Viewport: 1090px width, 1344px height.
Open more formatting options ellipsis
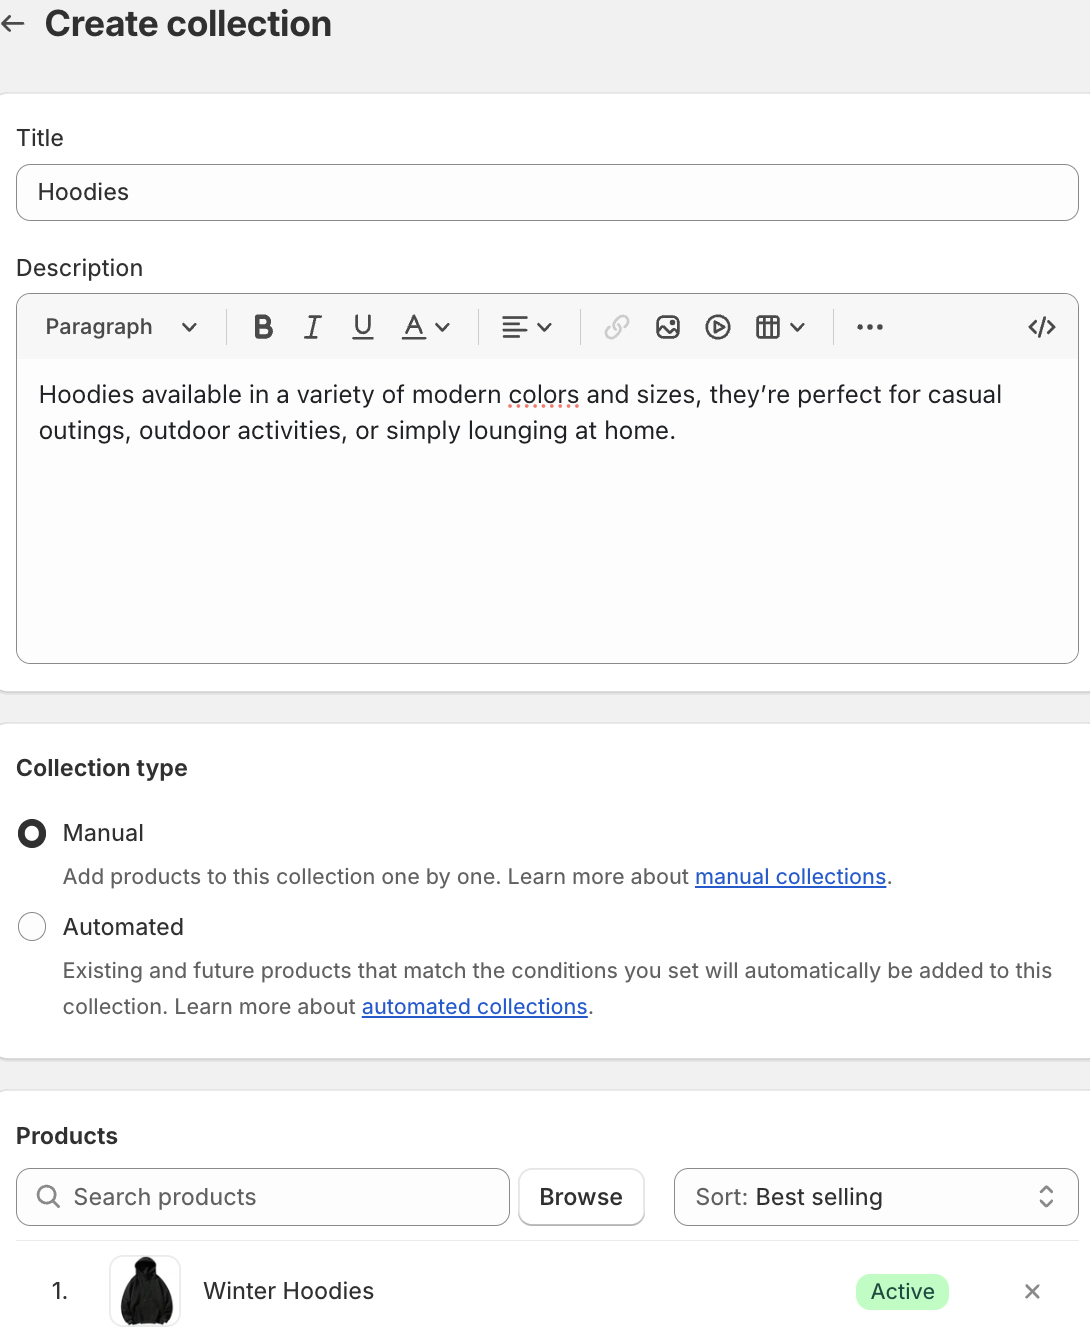pos(870,327)
